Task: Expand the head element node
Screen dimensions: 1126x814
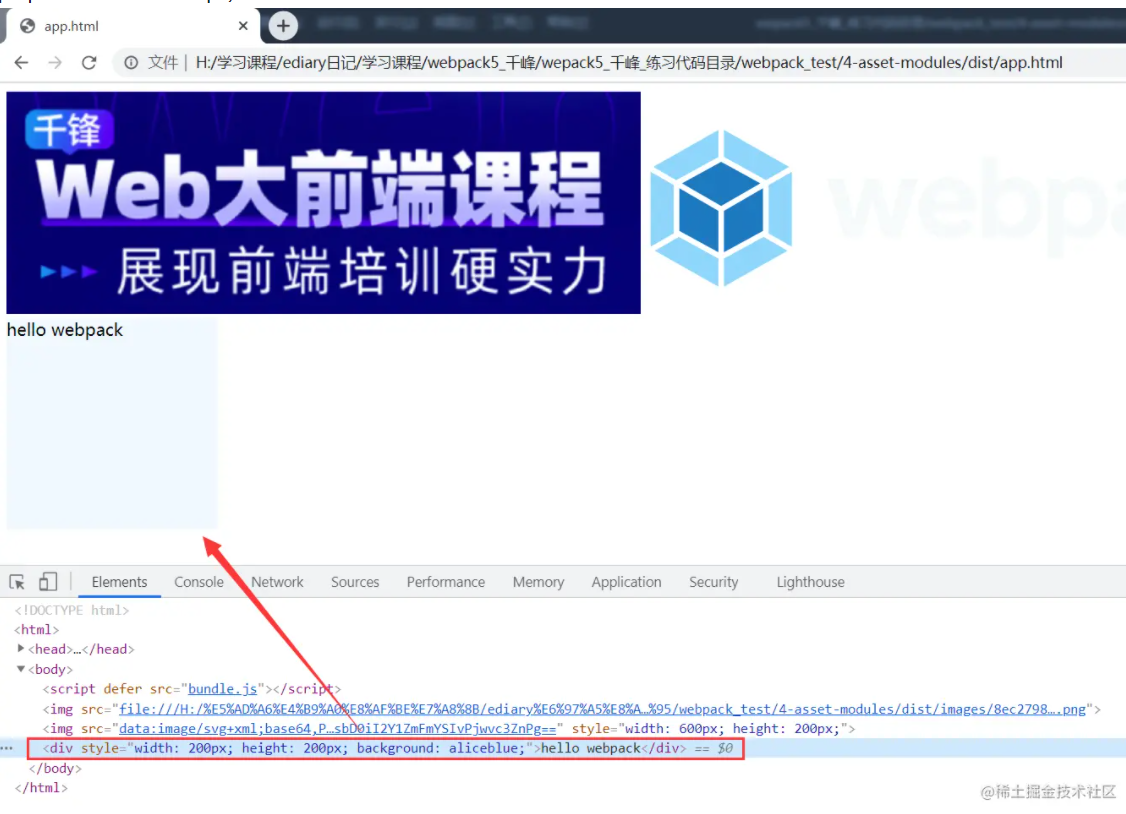Action: click(21, 648)
